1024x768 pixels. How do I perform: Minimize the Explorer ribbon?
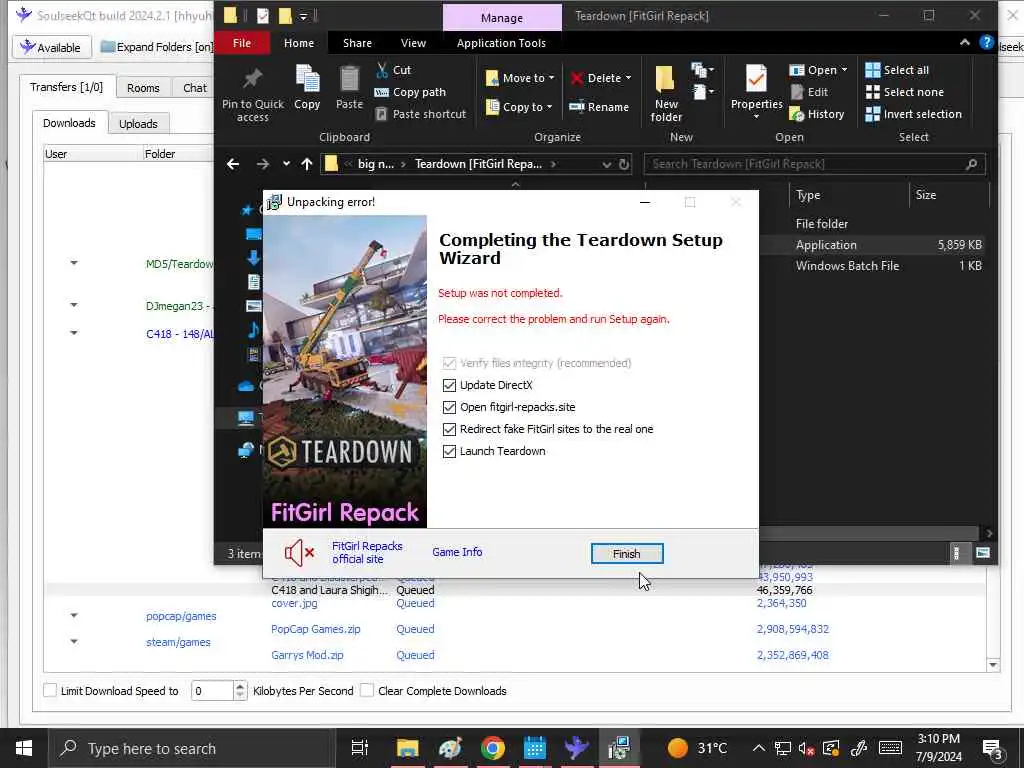tap(965, 42)
